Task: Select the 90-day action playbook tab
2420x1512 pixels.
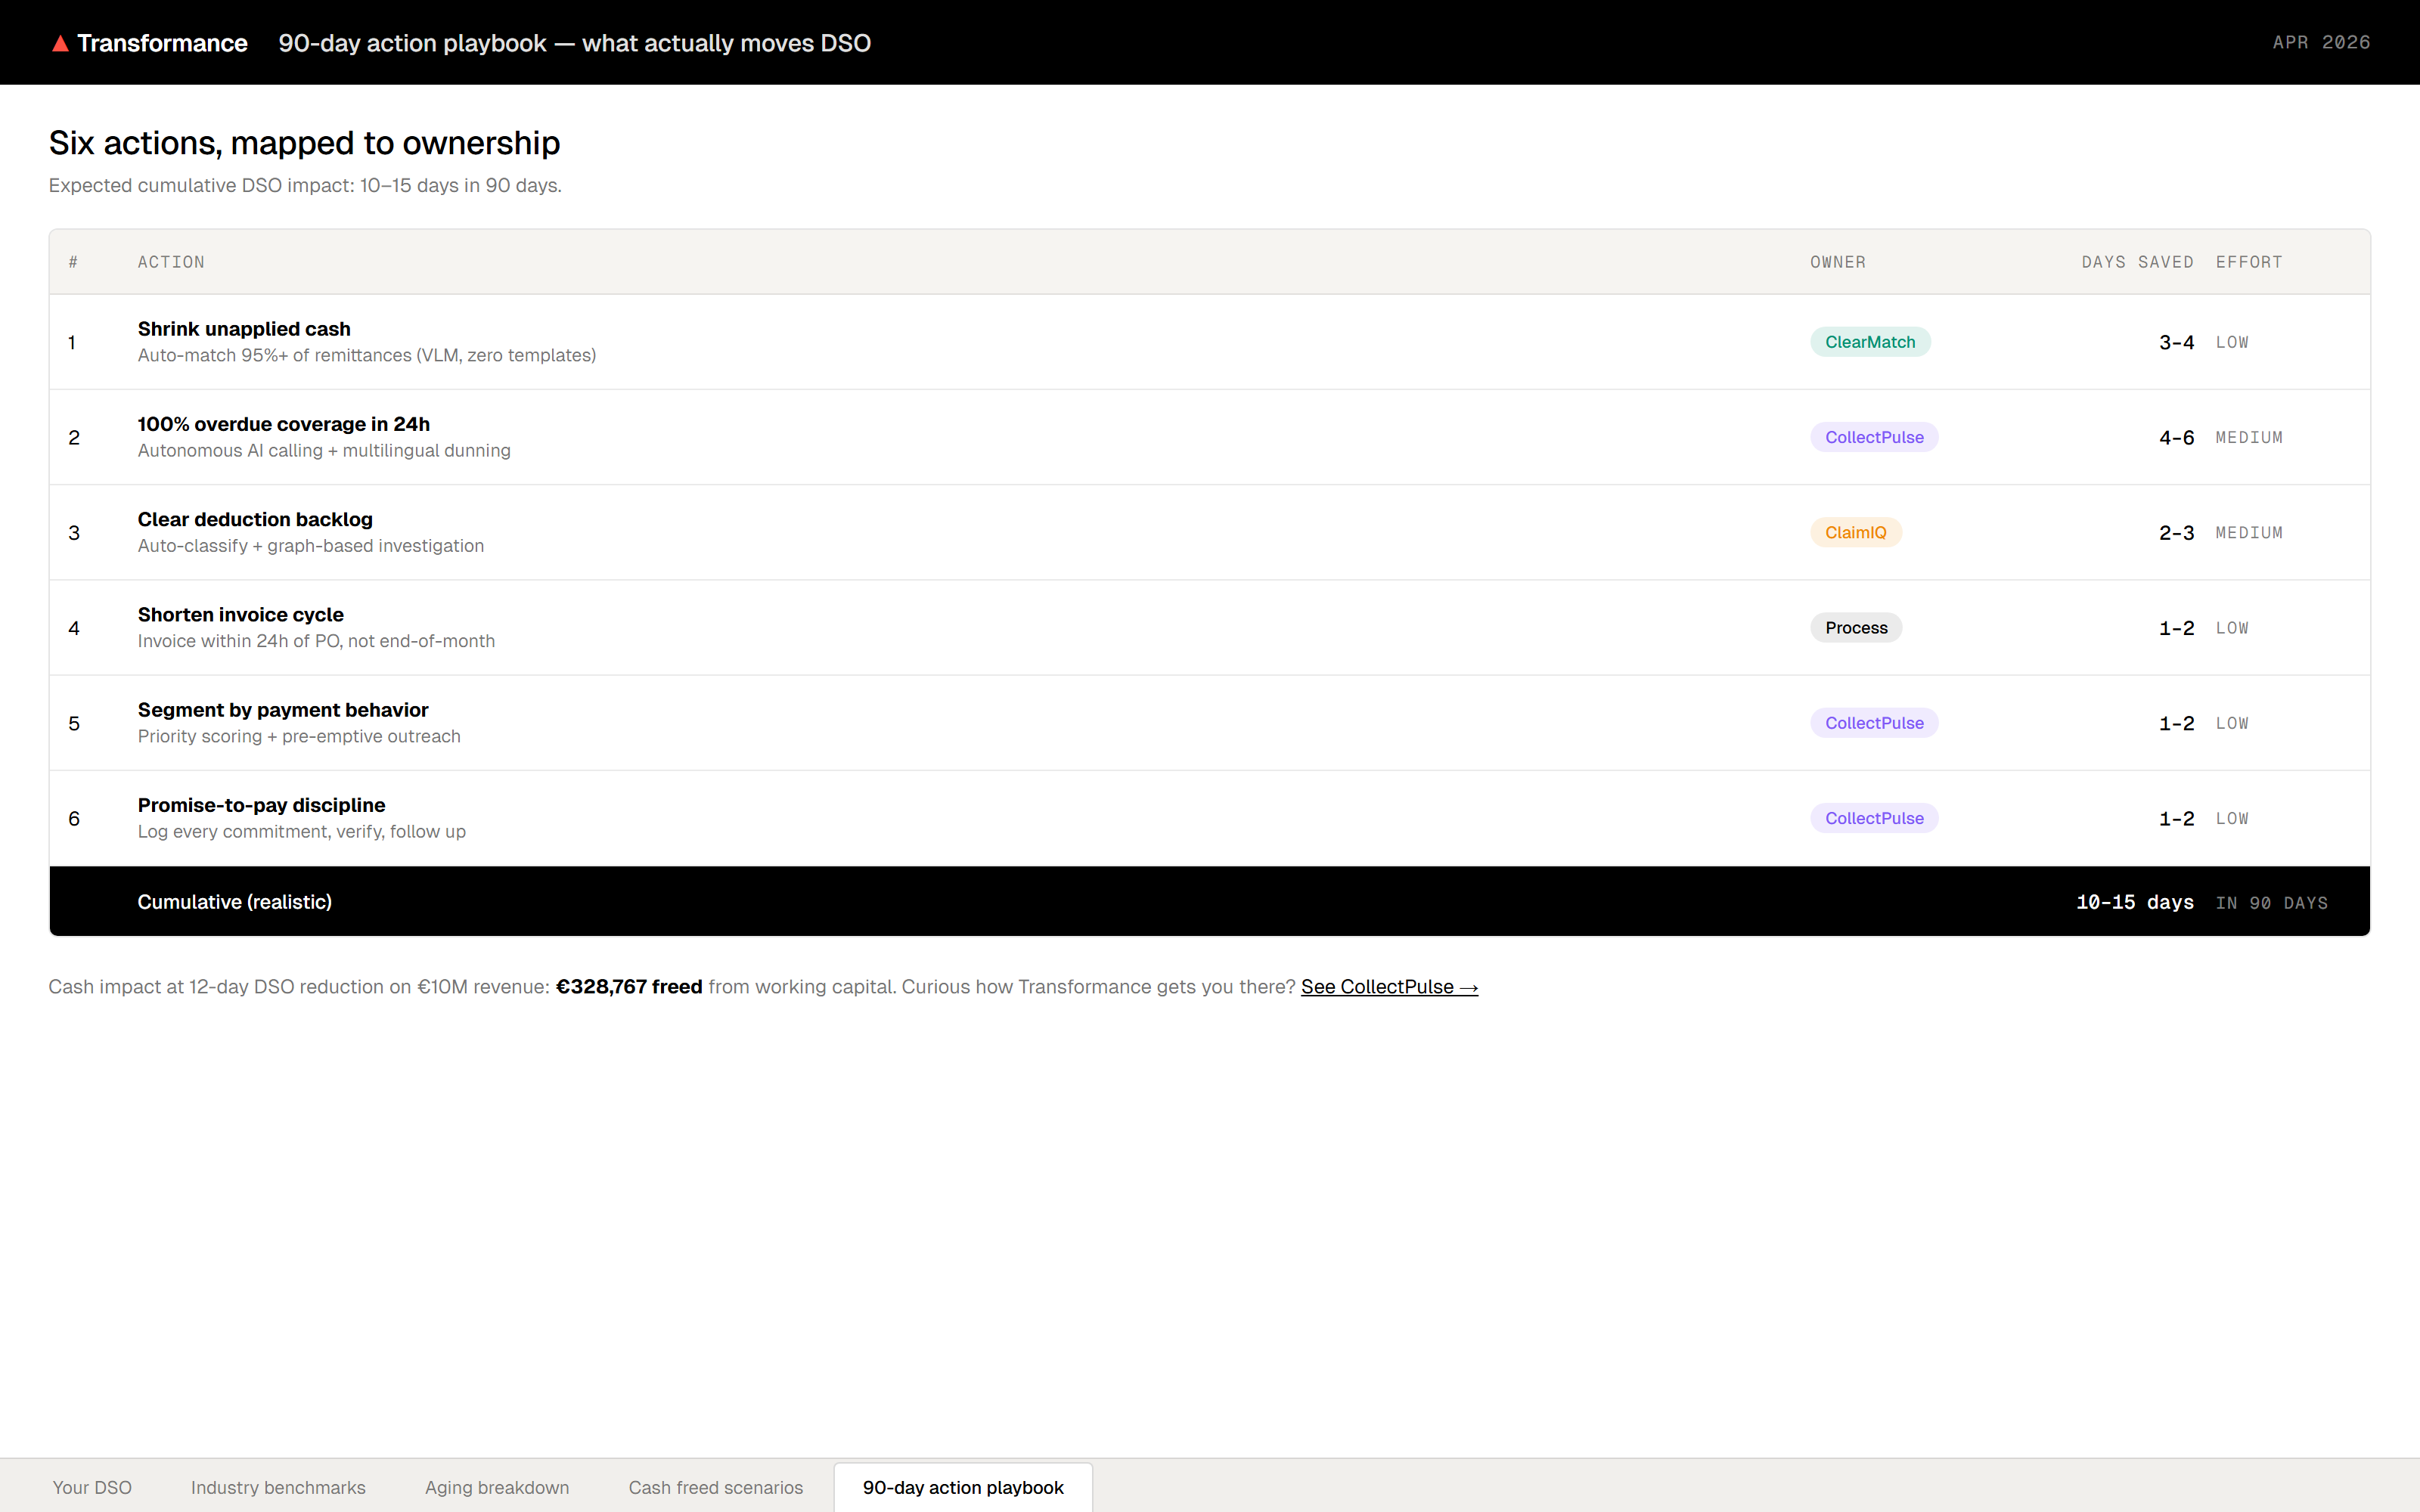Action: pos(962,1487)
